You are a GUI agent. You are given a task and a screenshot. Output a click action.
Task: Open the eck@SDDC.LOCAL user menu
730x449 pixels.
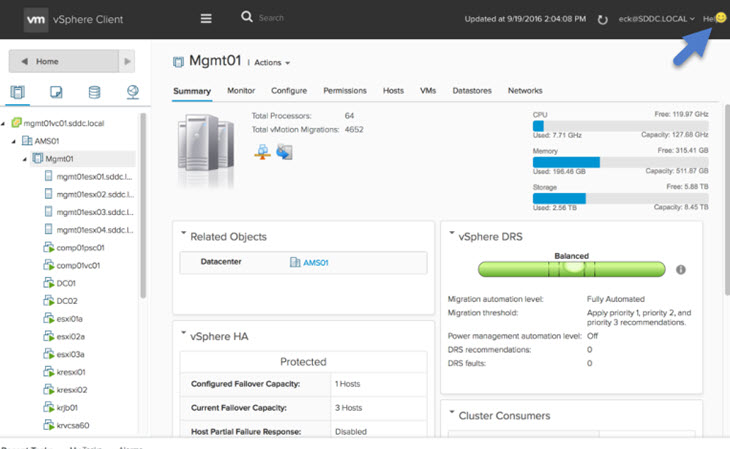pyautogui.click(x=656, y=19)
